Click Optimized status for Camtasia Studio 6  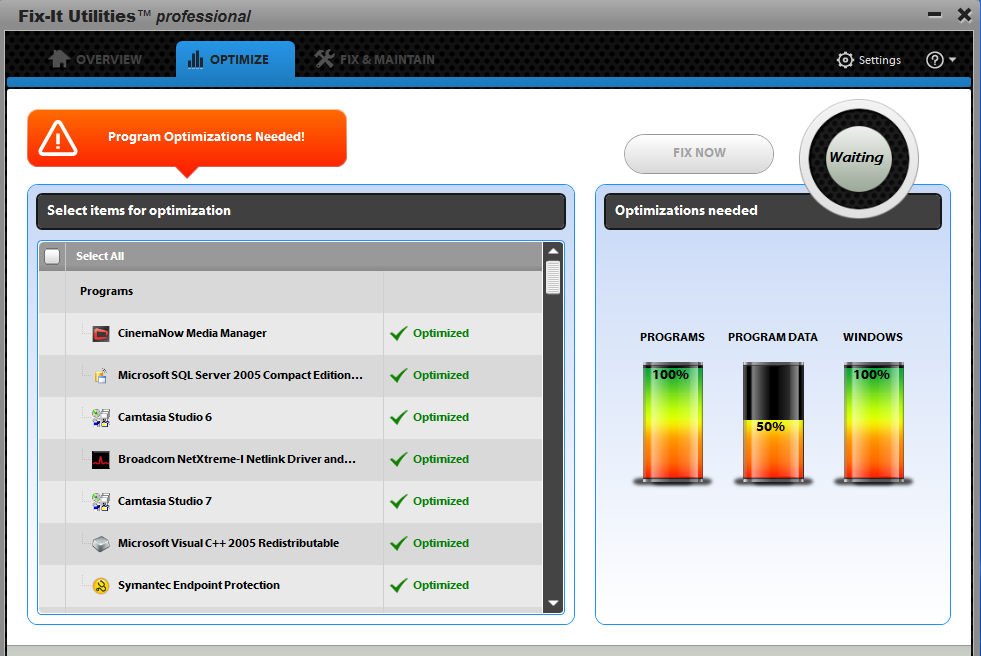point(440,417)
